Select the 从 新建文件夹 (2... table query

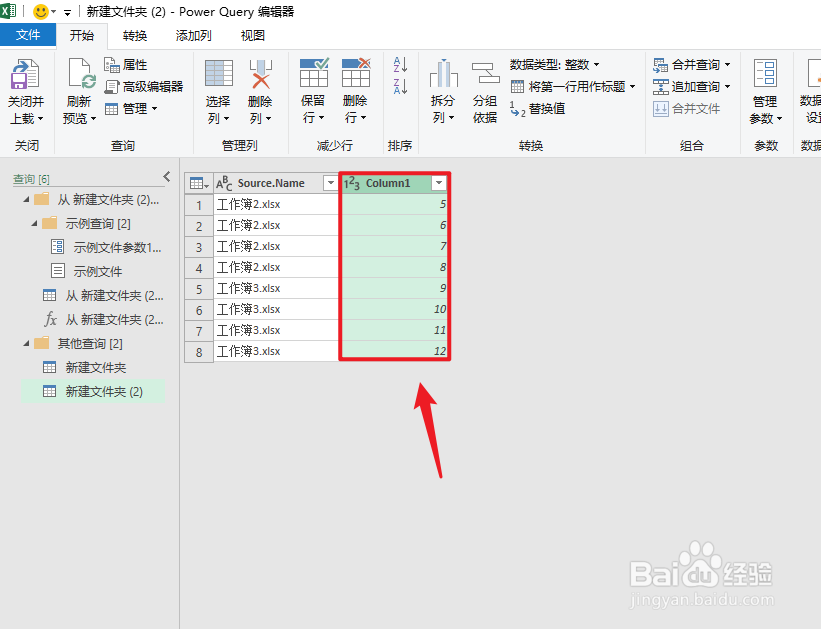click(x=104, y=295)
